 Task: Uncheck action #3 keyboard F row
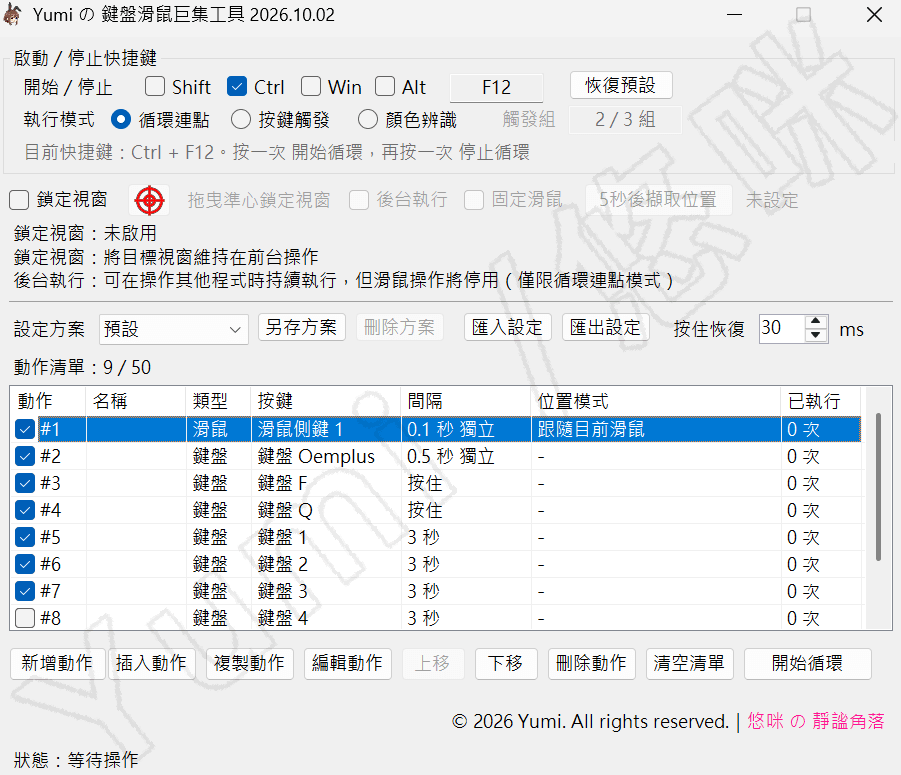25,483
